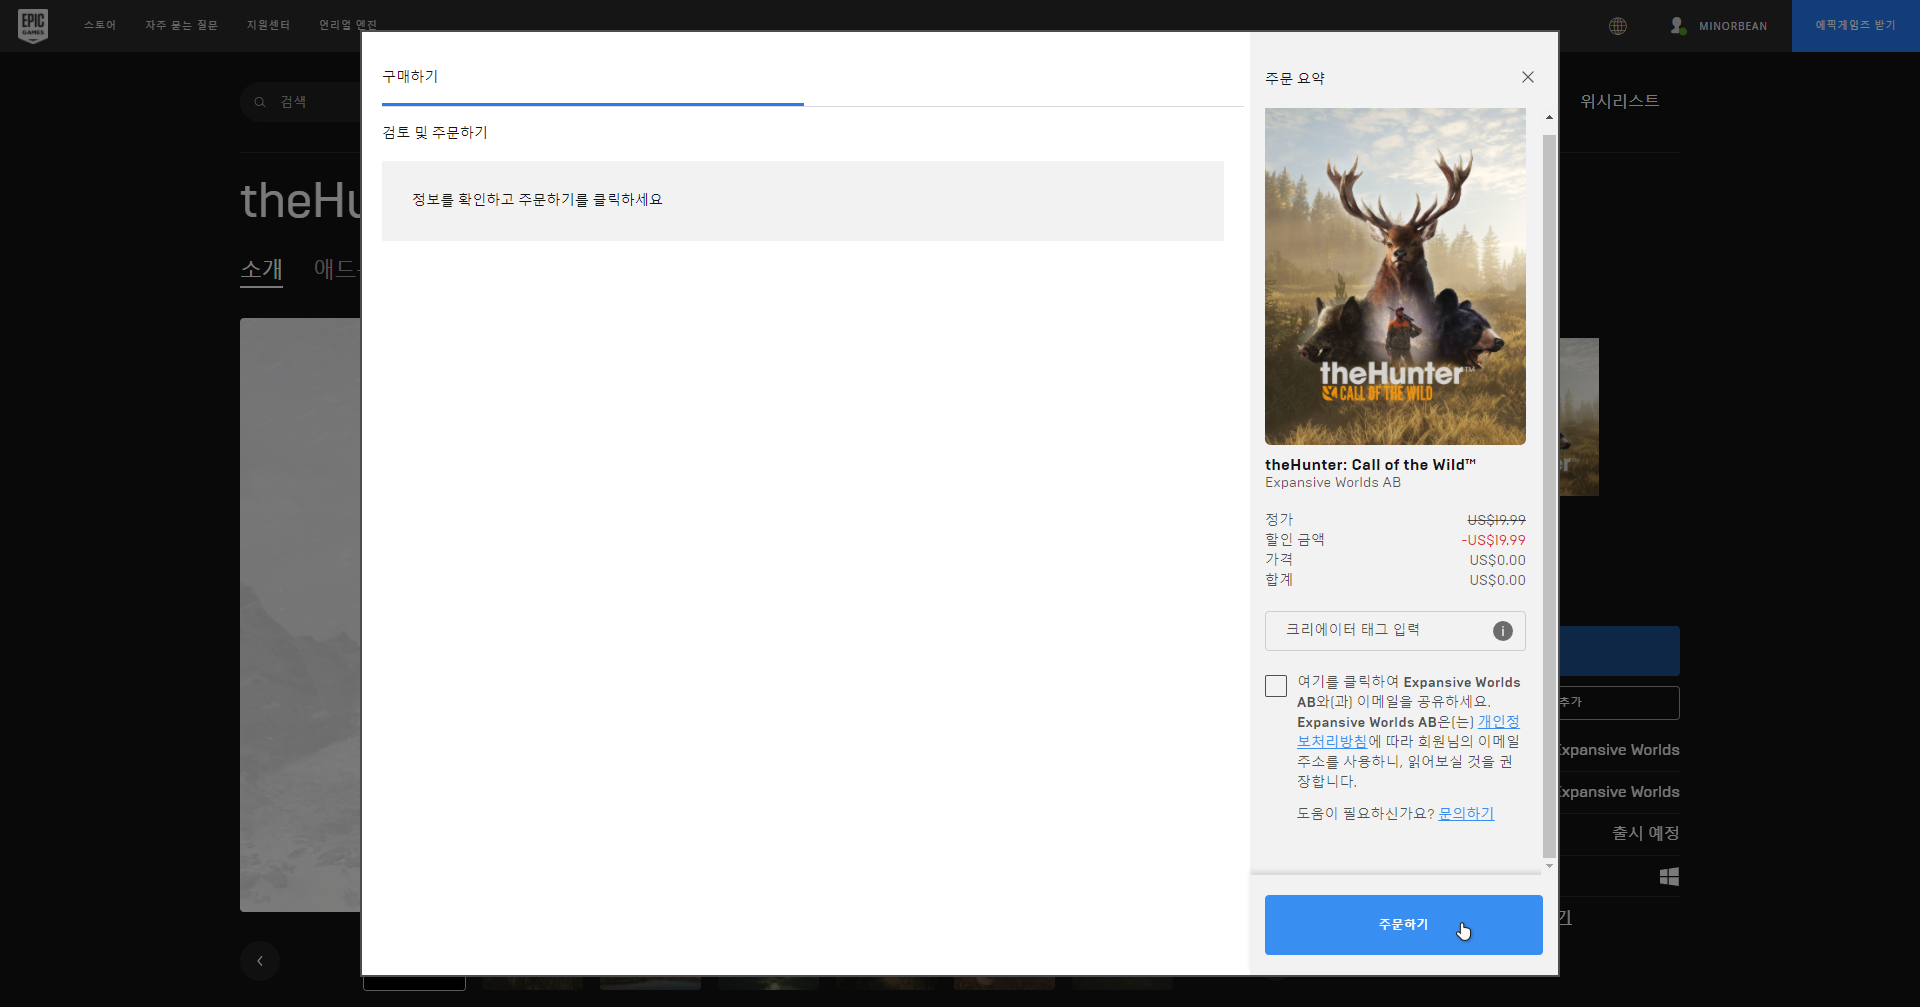Click the search magnifier icon

(x=260, y=102)
